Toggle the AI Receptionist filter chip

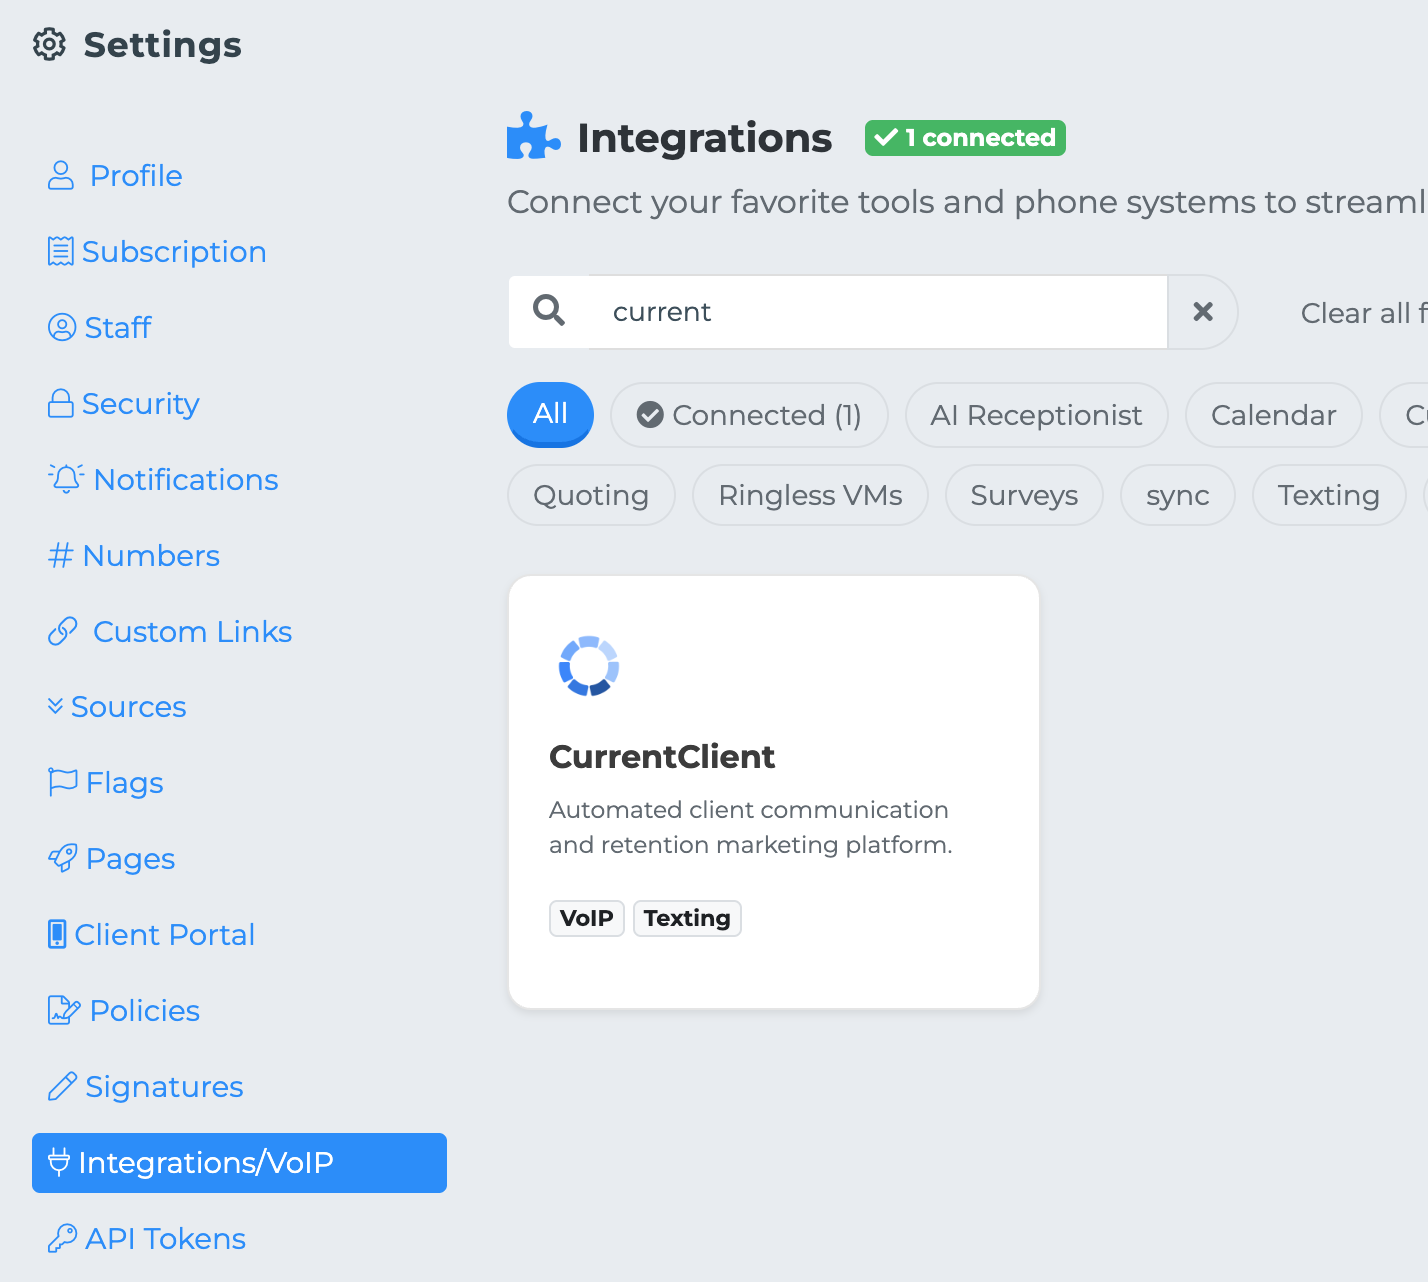click(1036, 415)
